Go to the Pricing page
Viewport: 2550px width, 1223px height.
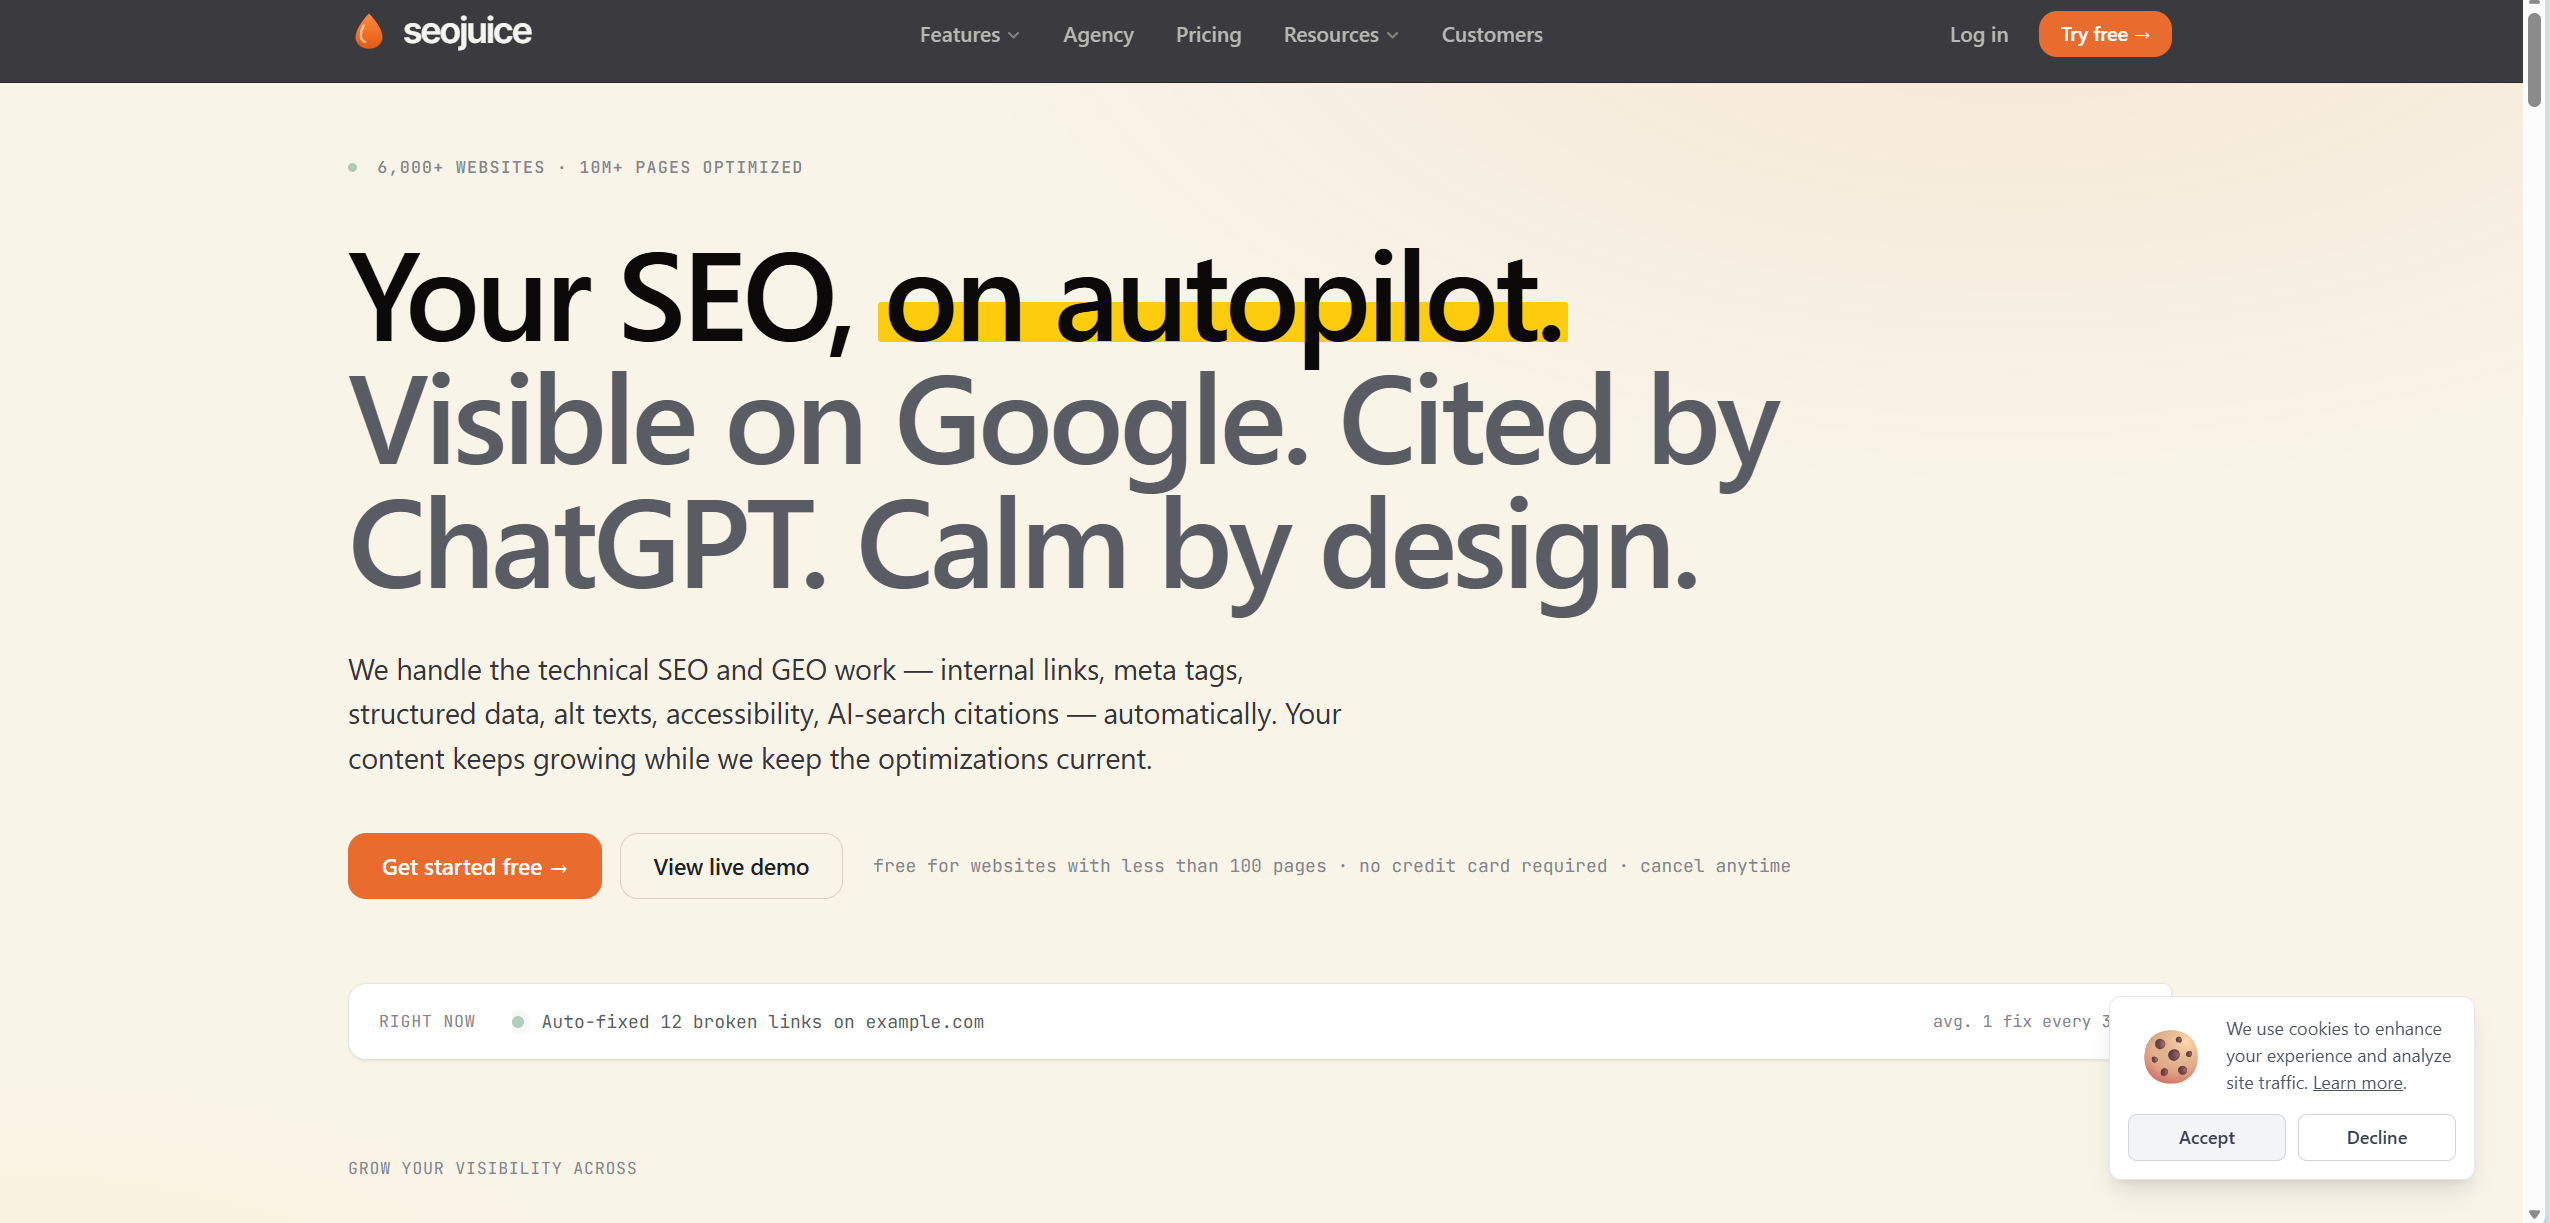coord(1208,35)
